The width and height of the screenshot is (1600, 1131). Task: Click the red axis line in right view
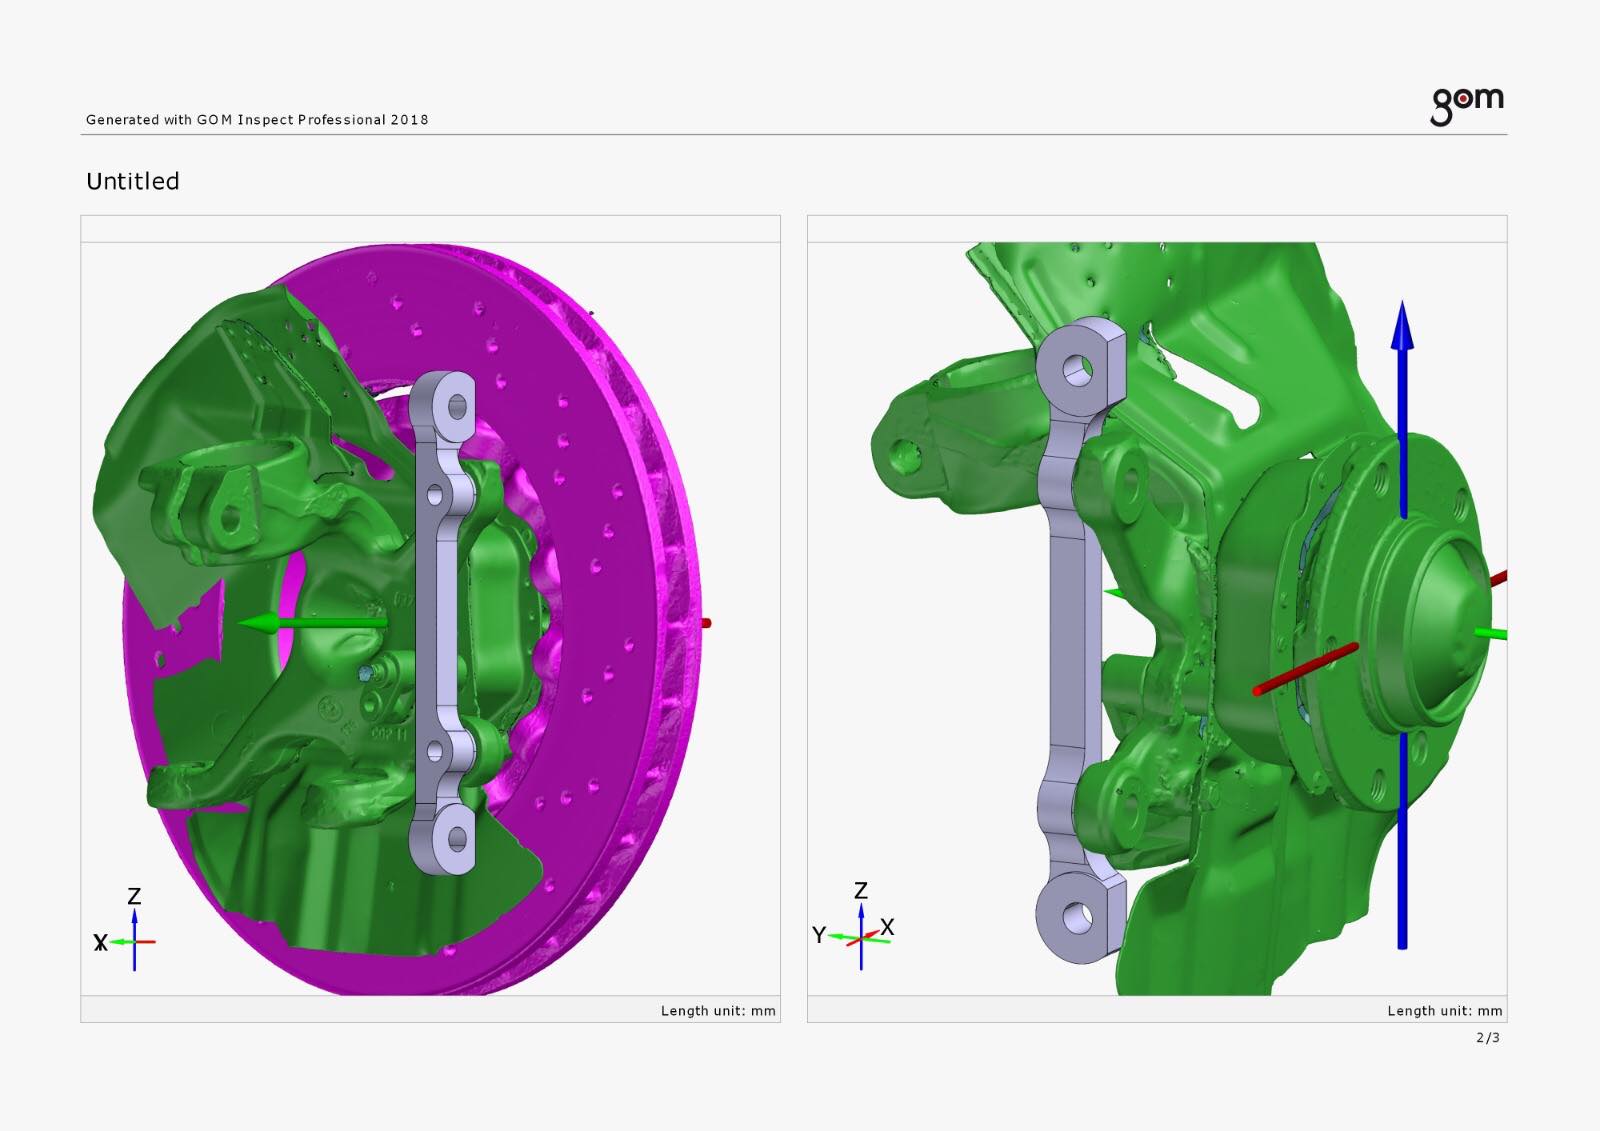[1305, 669]
